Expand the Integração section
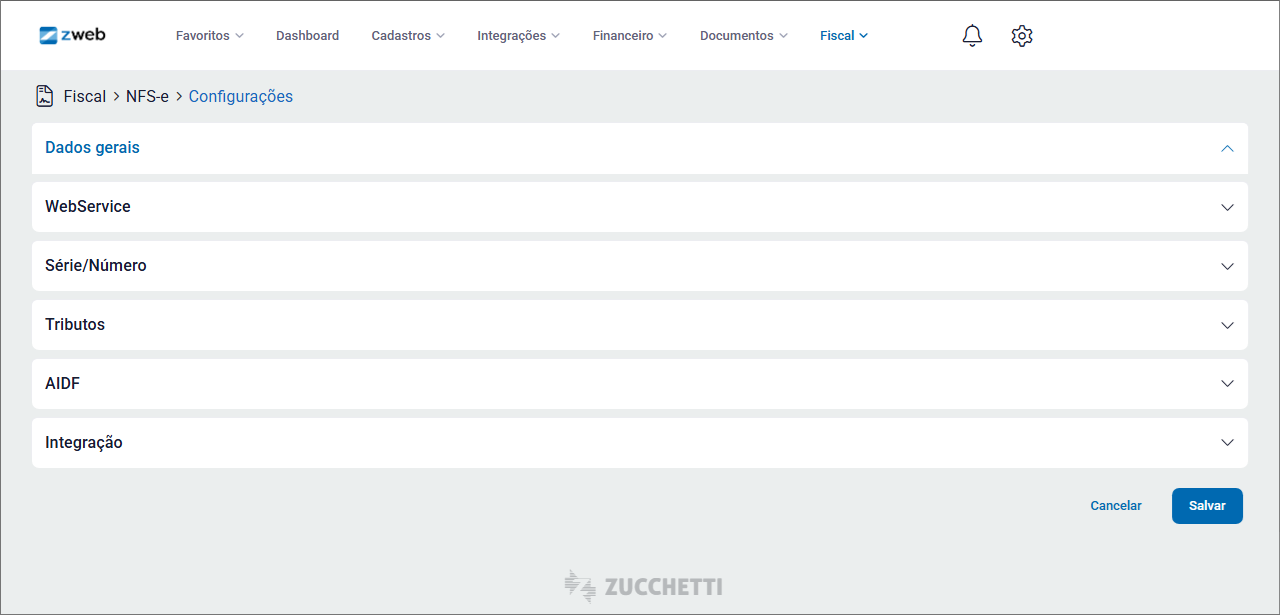Screen dimensions: 1280x615 click(x=1227, y=443)
